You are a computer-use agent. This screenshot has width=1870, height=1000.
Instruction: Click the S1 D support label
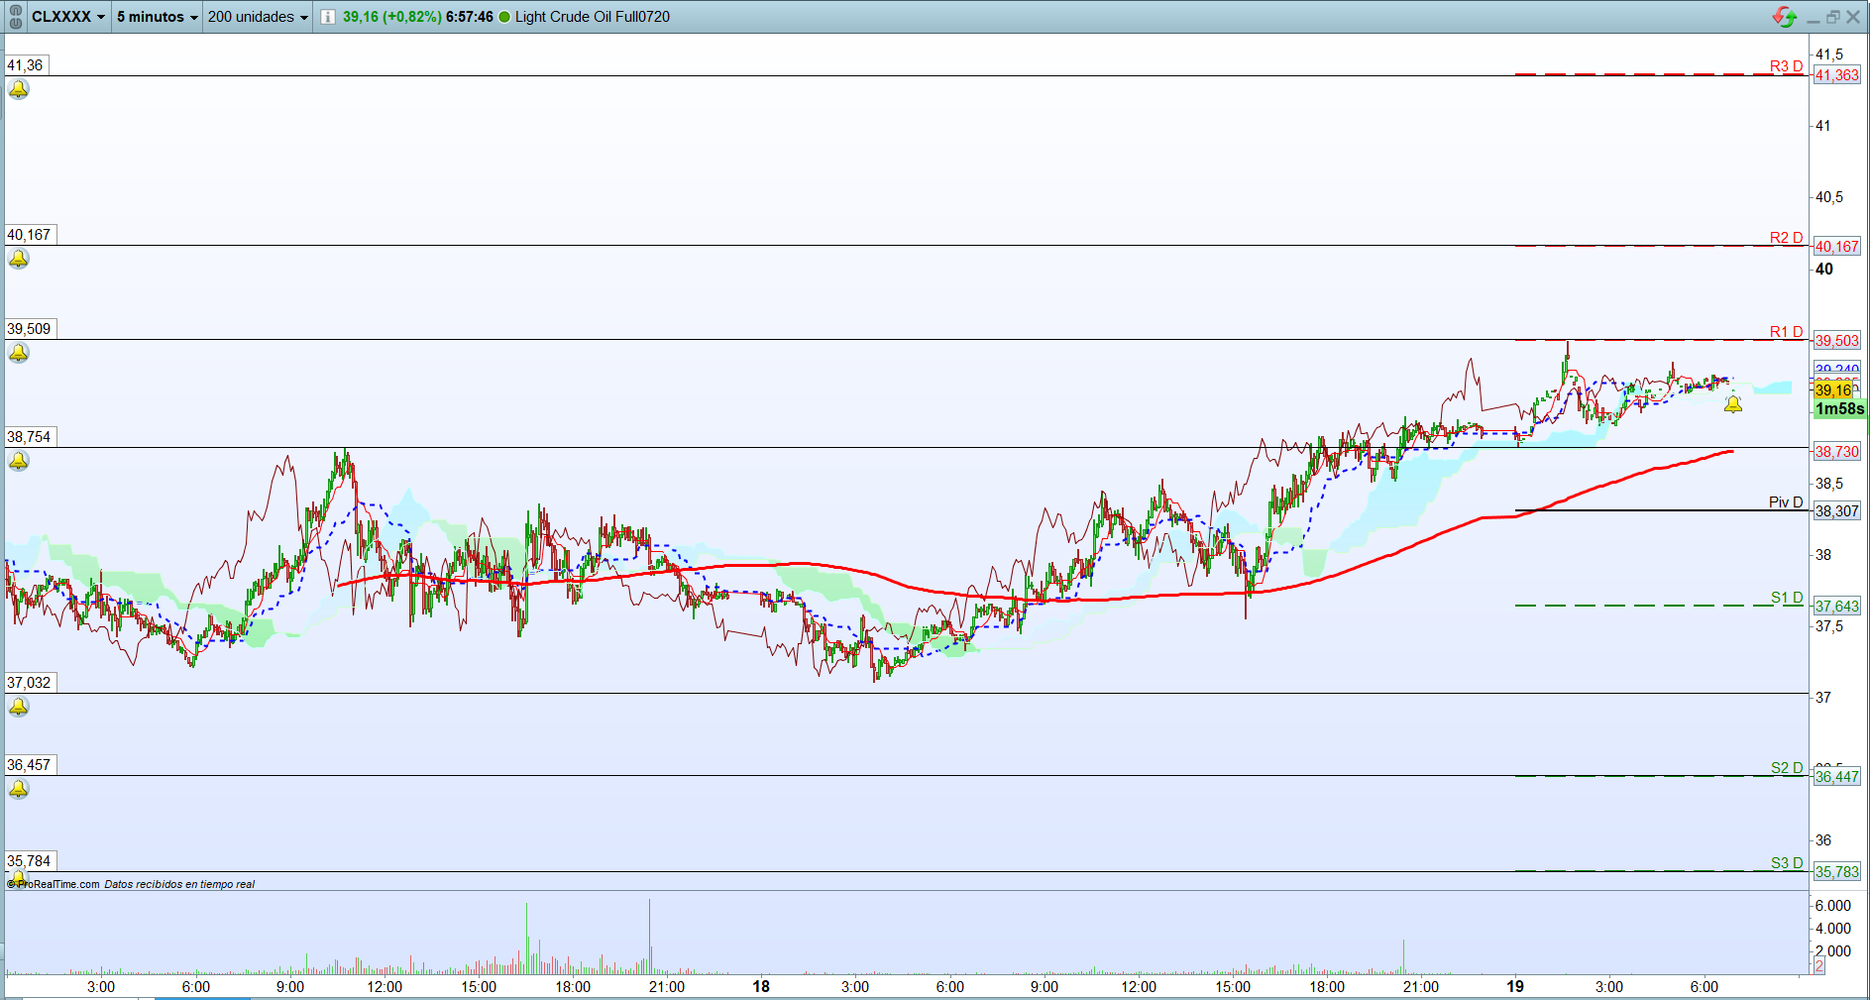pos(1787,597)
